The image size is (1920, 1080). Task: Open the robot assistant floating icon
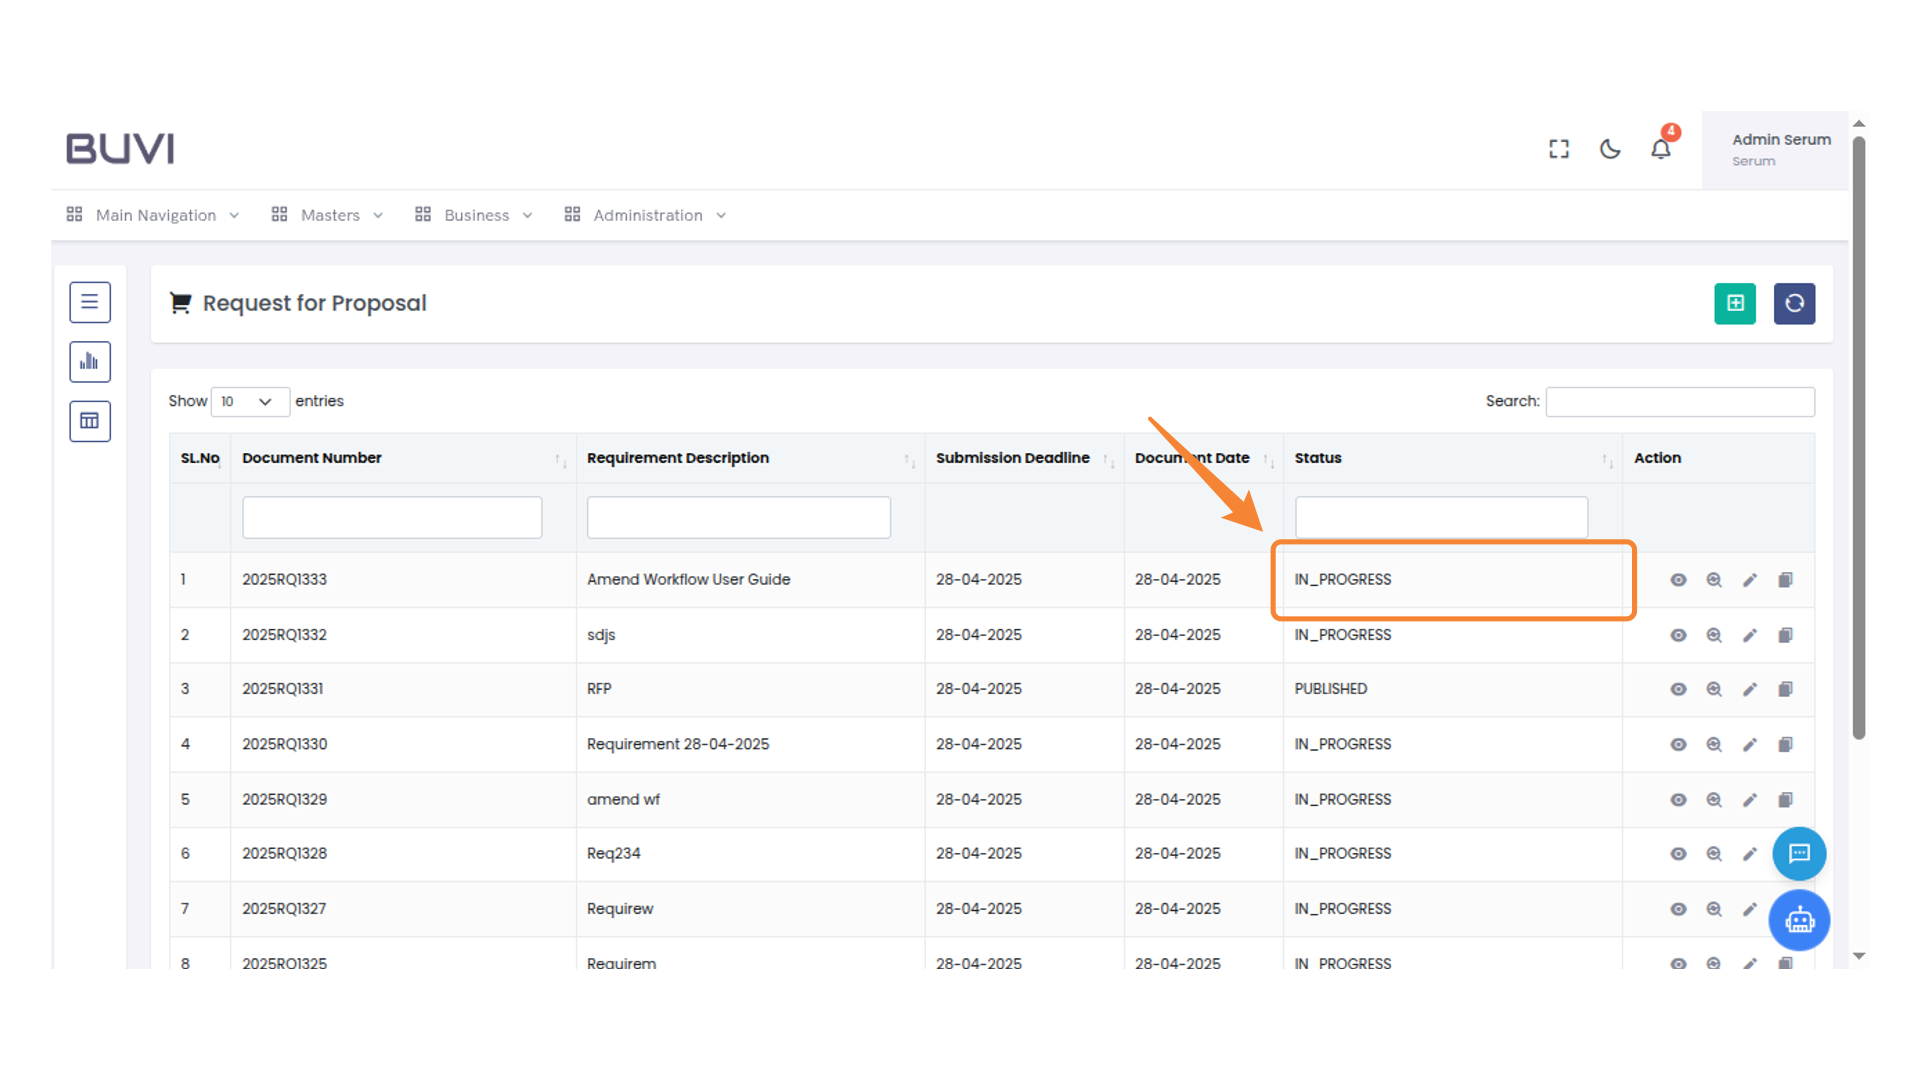(x=1799, y=920)
